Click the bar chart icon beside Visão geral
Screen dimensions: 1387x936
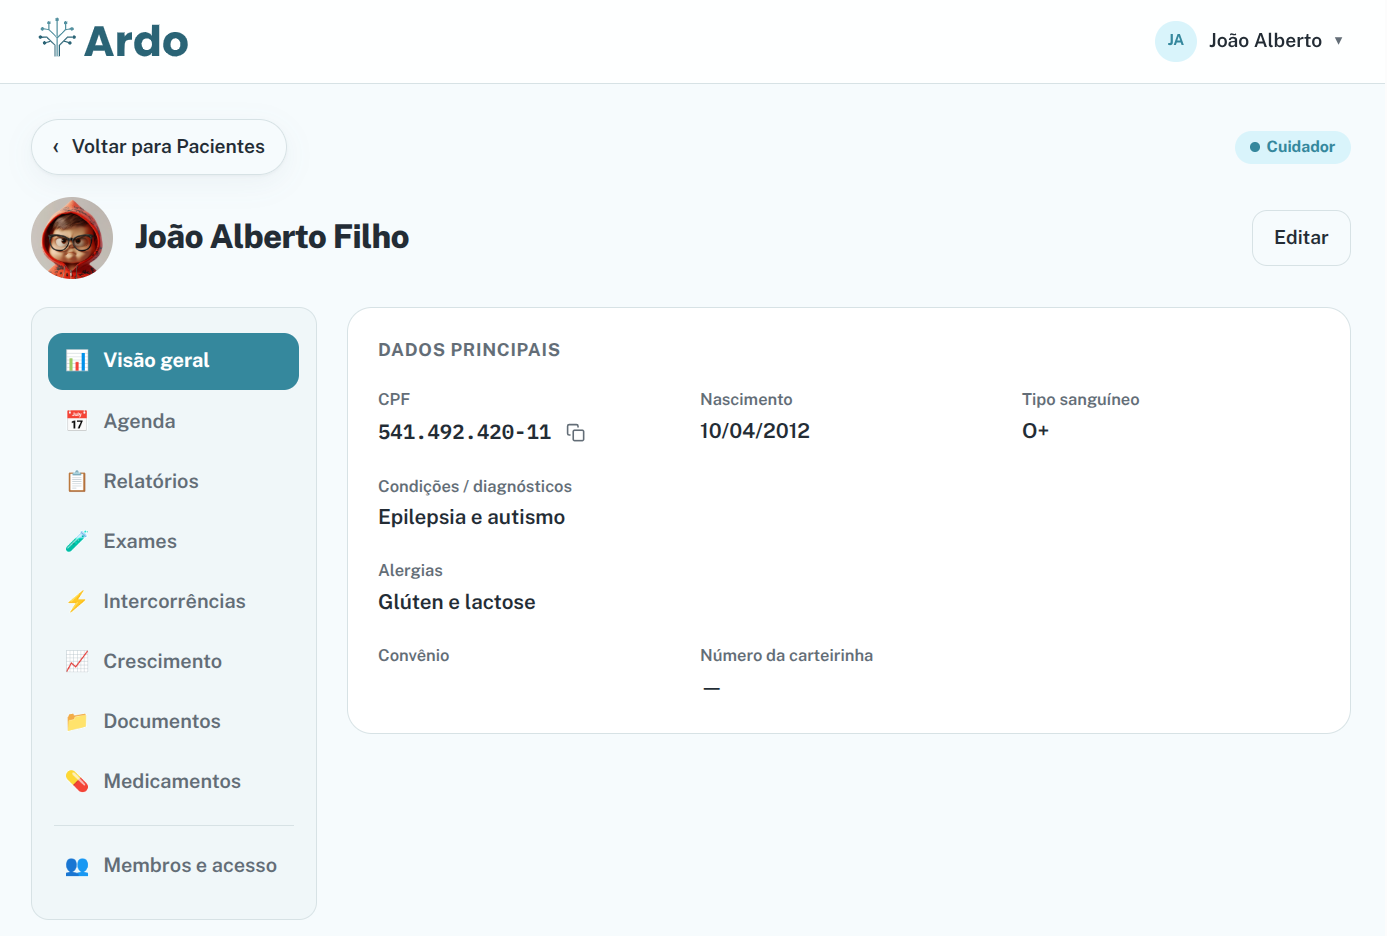coord(77,361)
